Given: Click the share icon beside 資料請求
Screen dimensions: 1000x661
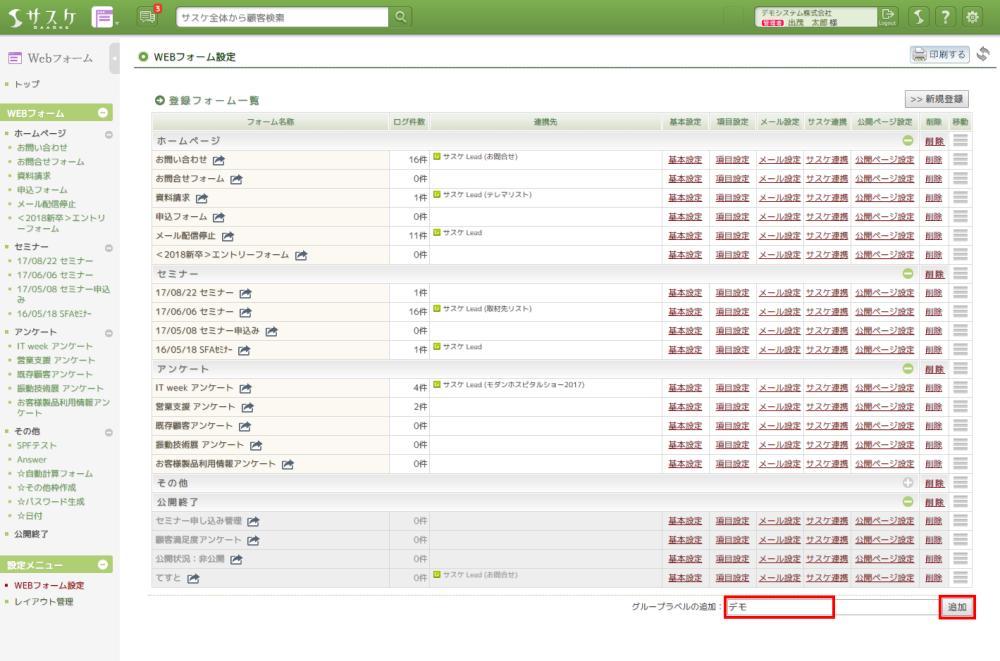Looking at the screenshot, I should tap(201, 198).
